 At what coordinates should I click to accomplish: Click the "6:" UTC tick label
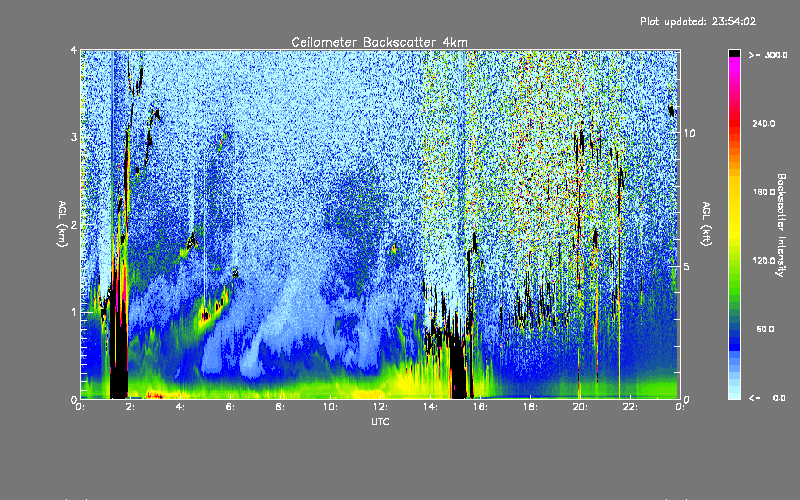click(x=230, y=407)
